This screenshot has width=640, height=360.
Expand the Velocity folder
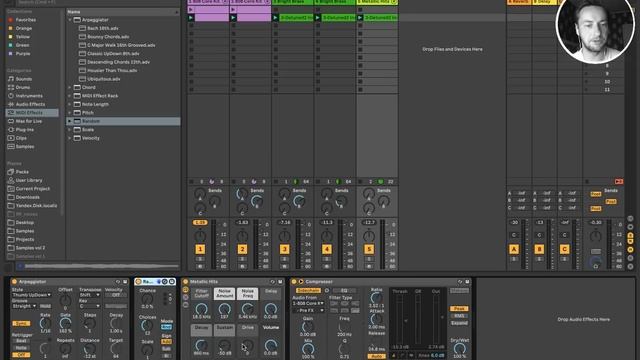(x=70, y=138)
